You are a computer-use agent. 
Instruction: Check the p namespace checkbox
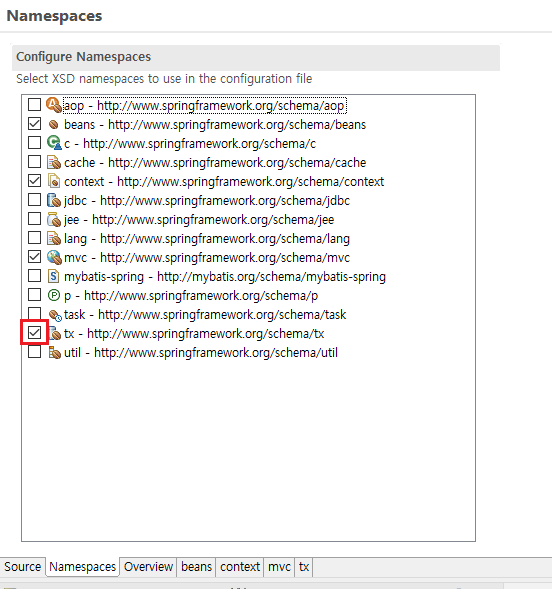pyautogui.click(x=35, y=295)
